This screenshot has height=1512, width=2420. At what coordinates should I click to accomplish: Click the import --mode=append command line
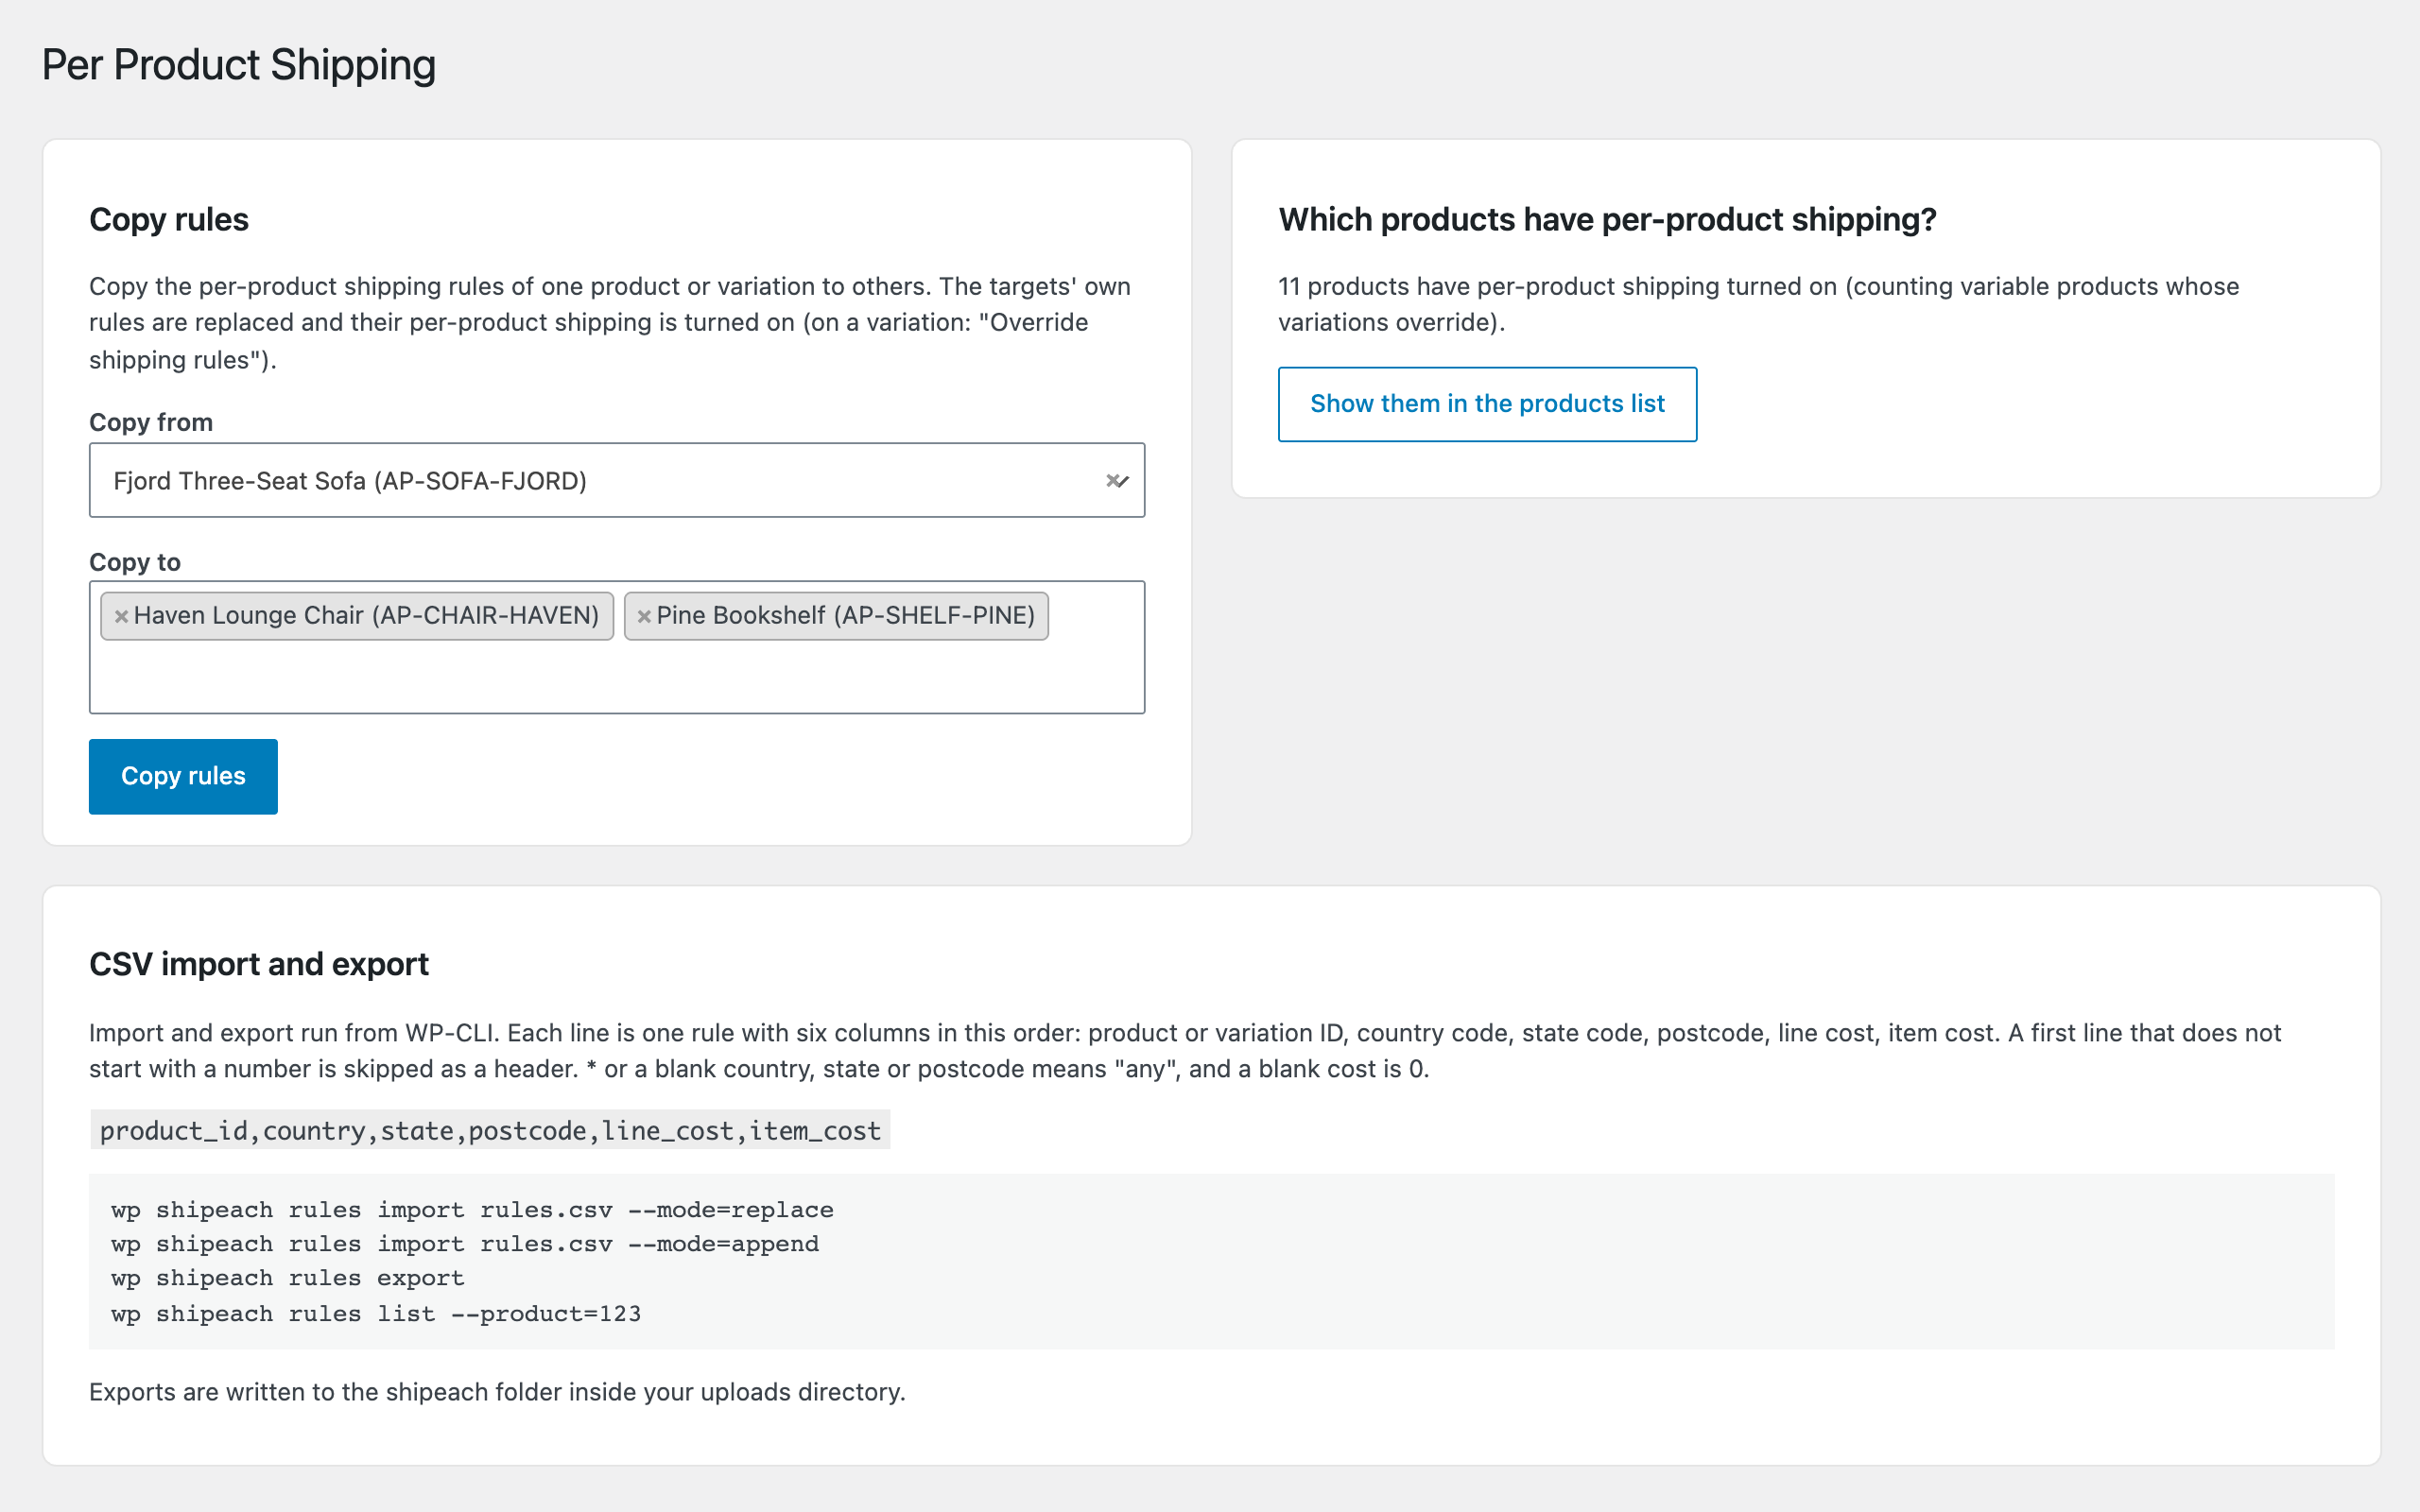pyautogui.click(x=465, y=1244)
